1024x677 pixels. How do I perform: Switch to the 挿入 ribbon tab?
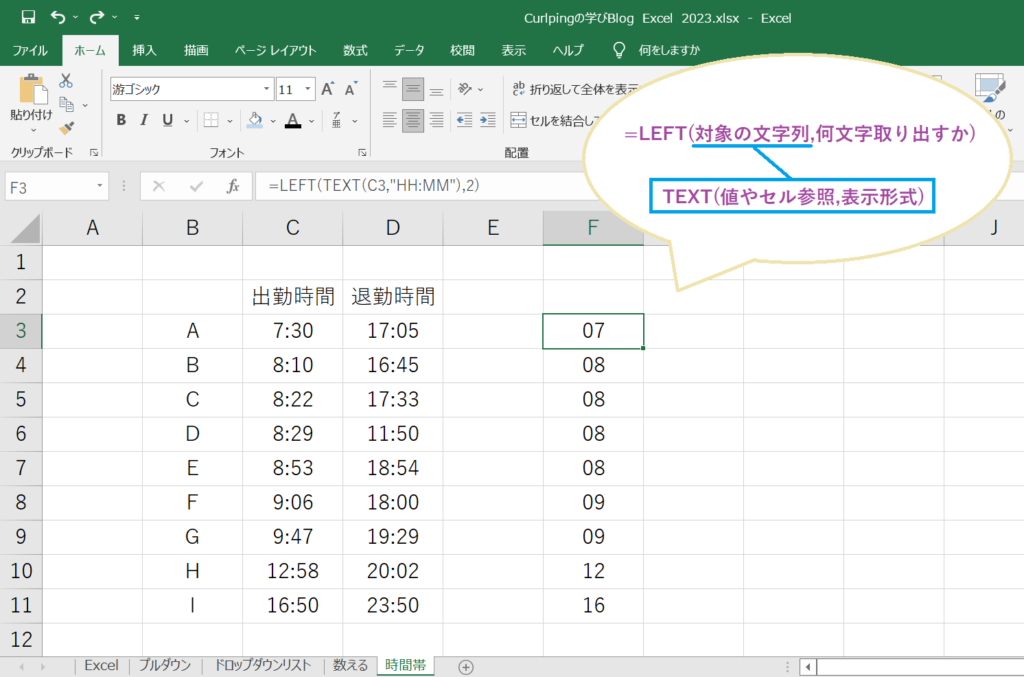tap(144, 50)
